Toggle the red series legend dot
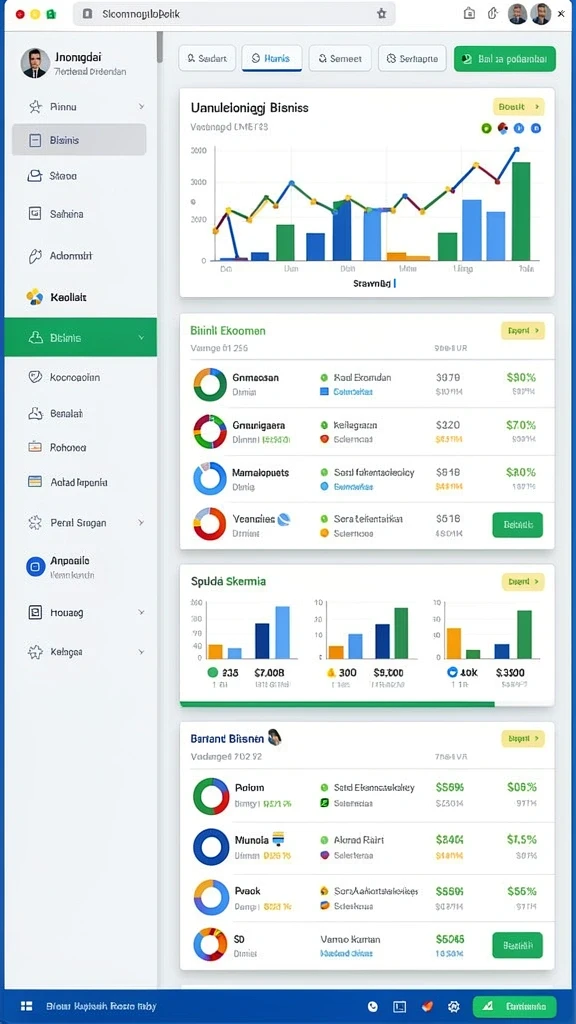This screenshot has height=1024, width=576. [503, 129]
